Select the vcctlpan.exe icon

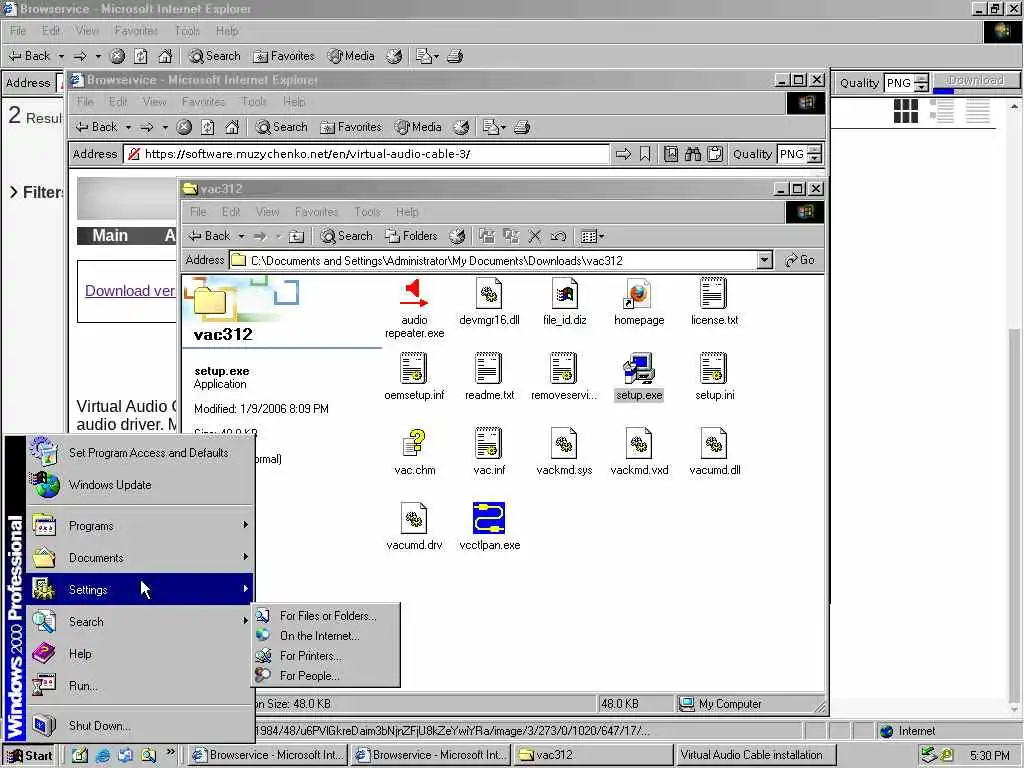[x=489, y=519]
